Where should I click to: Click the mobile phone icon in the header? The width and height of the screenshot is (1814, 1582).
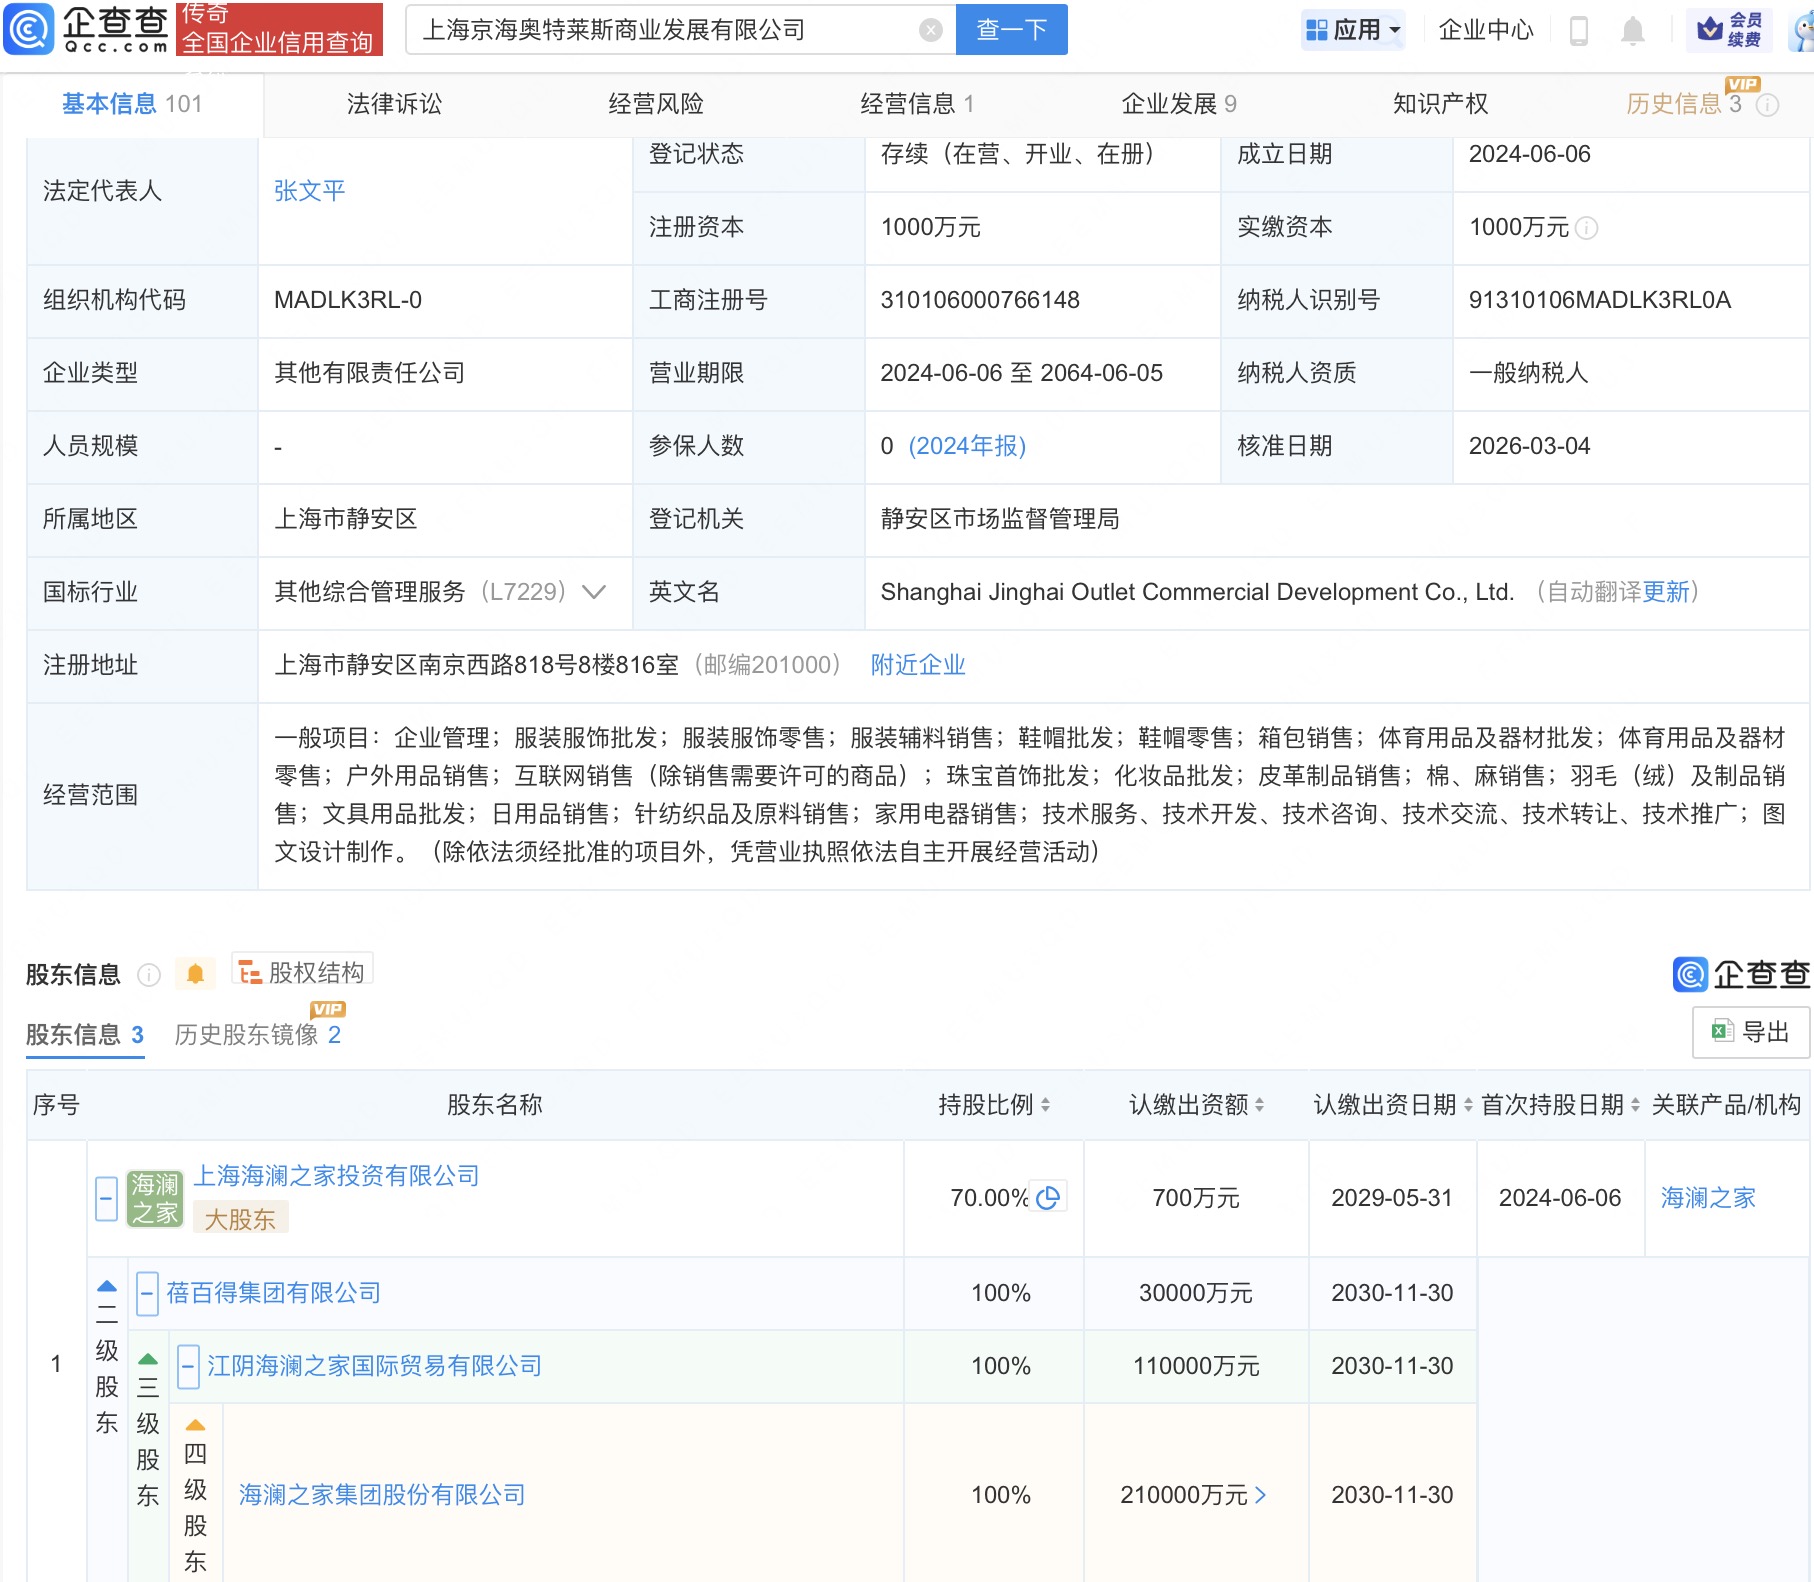[x=1581, y=30]
